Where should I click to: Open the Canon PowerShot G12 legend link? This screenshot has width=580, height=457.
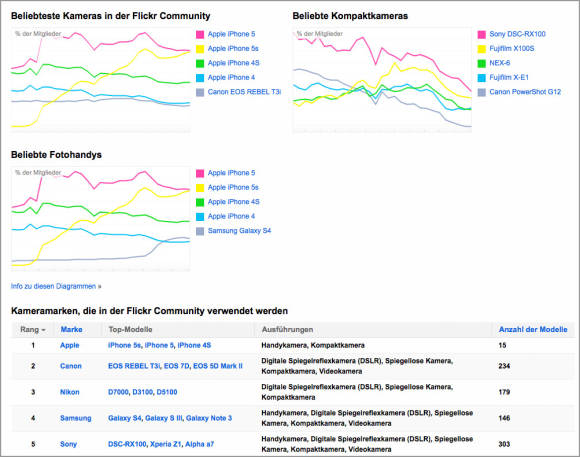(525, 92)
